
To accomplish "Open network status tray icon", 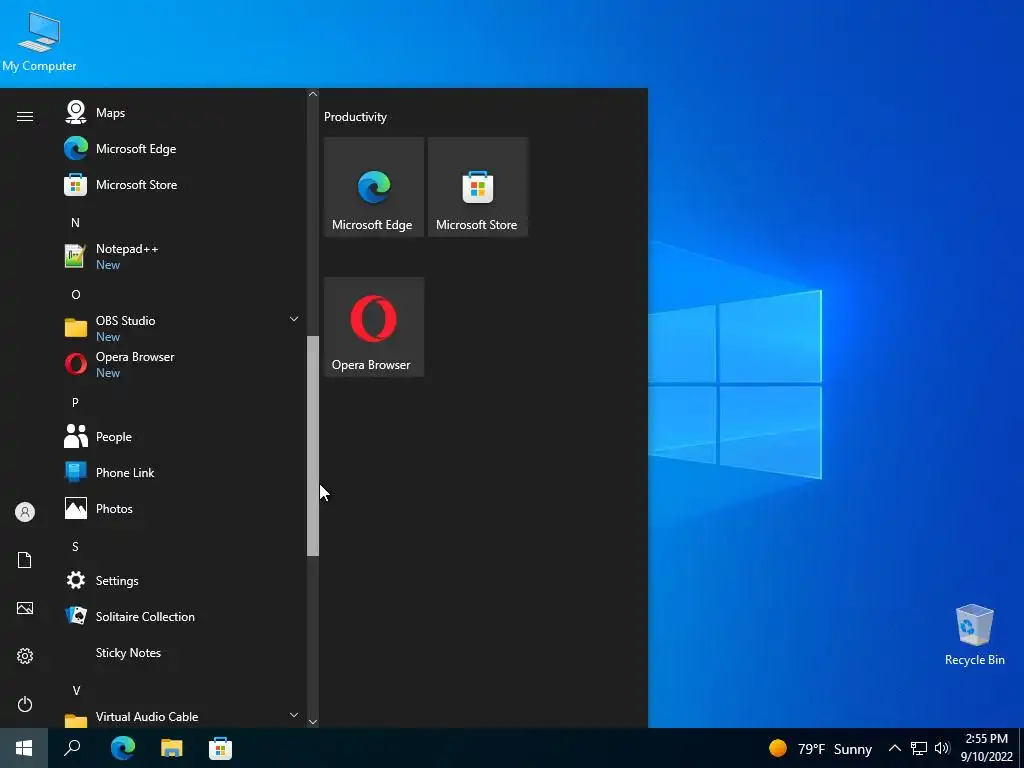I will (919, 748).
